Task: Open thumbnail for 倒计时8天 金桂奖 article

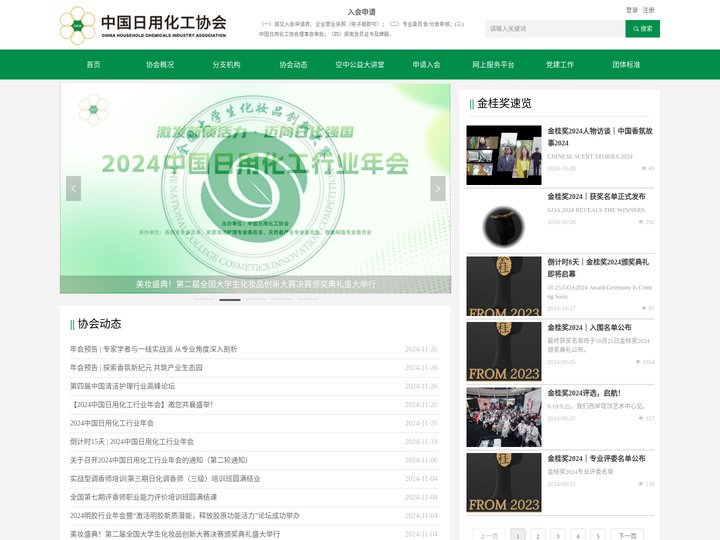Action: [x=504, y=286]
